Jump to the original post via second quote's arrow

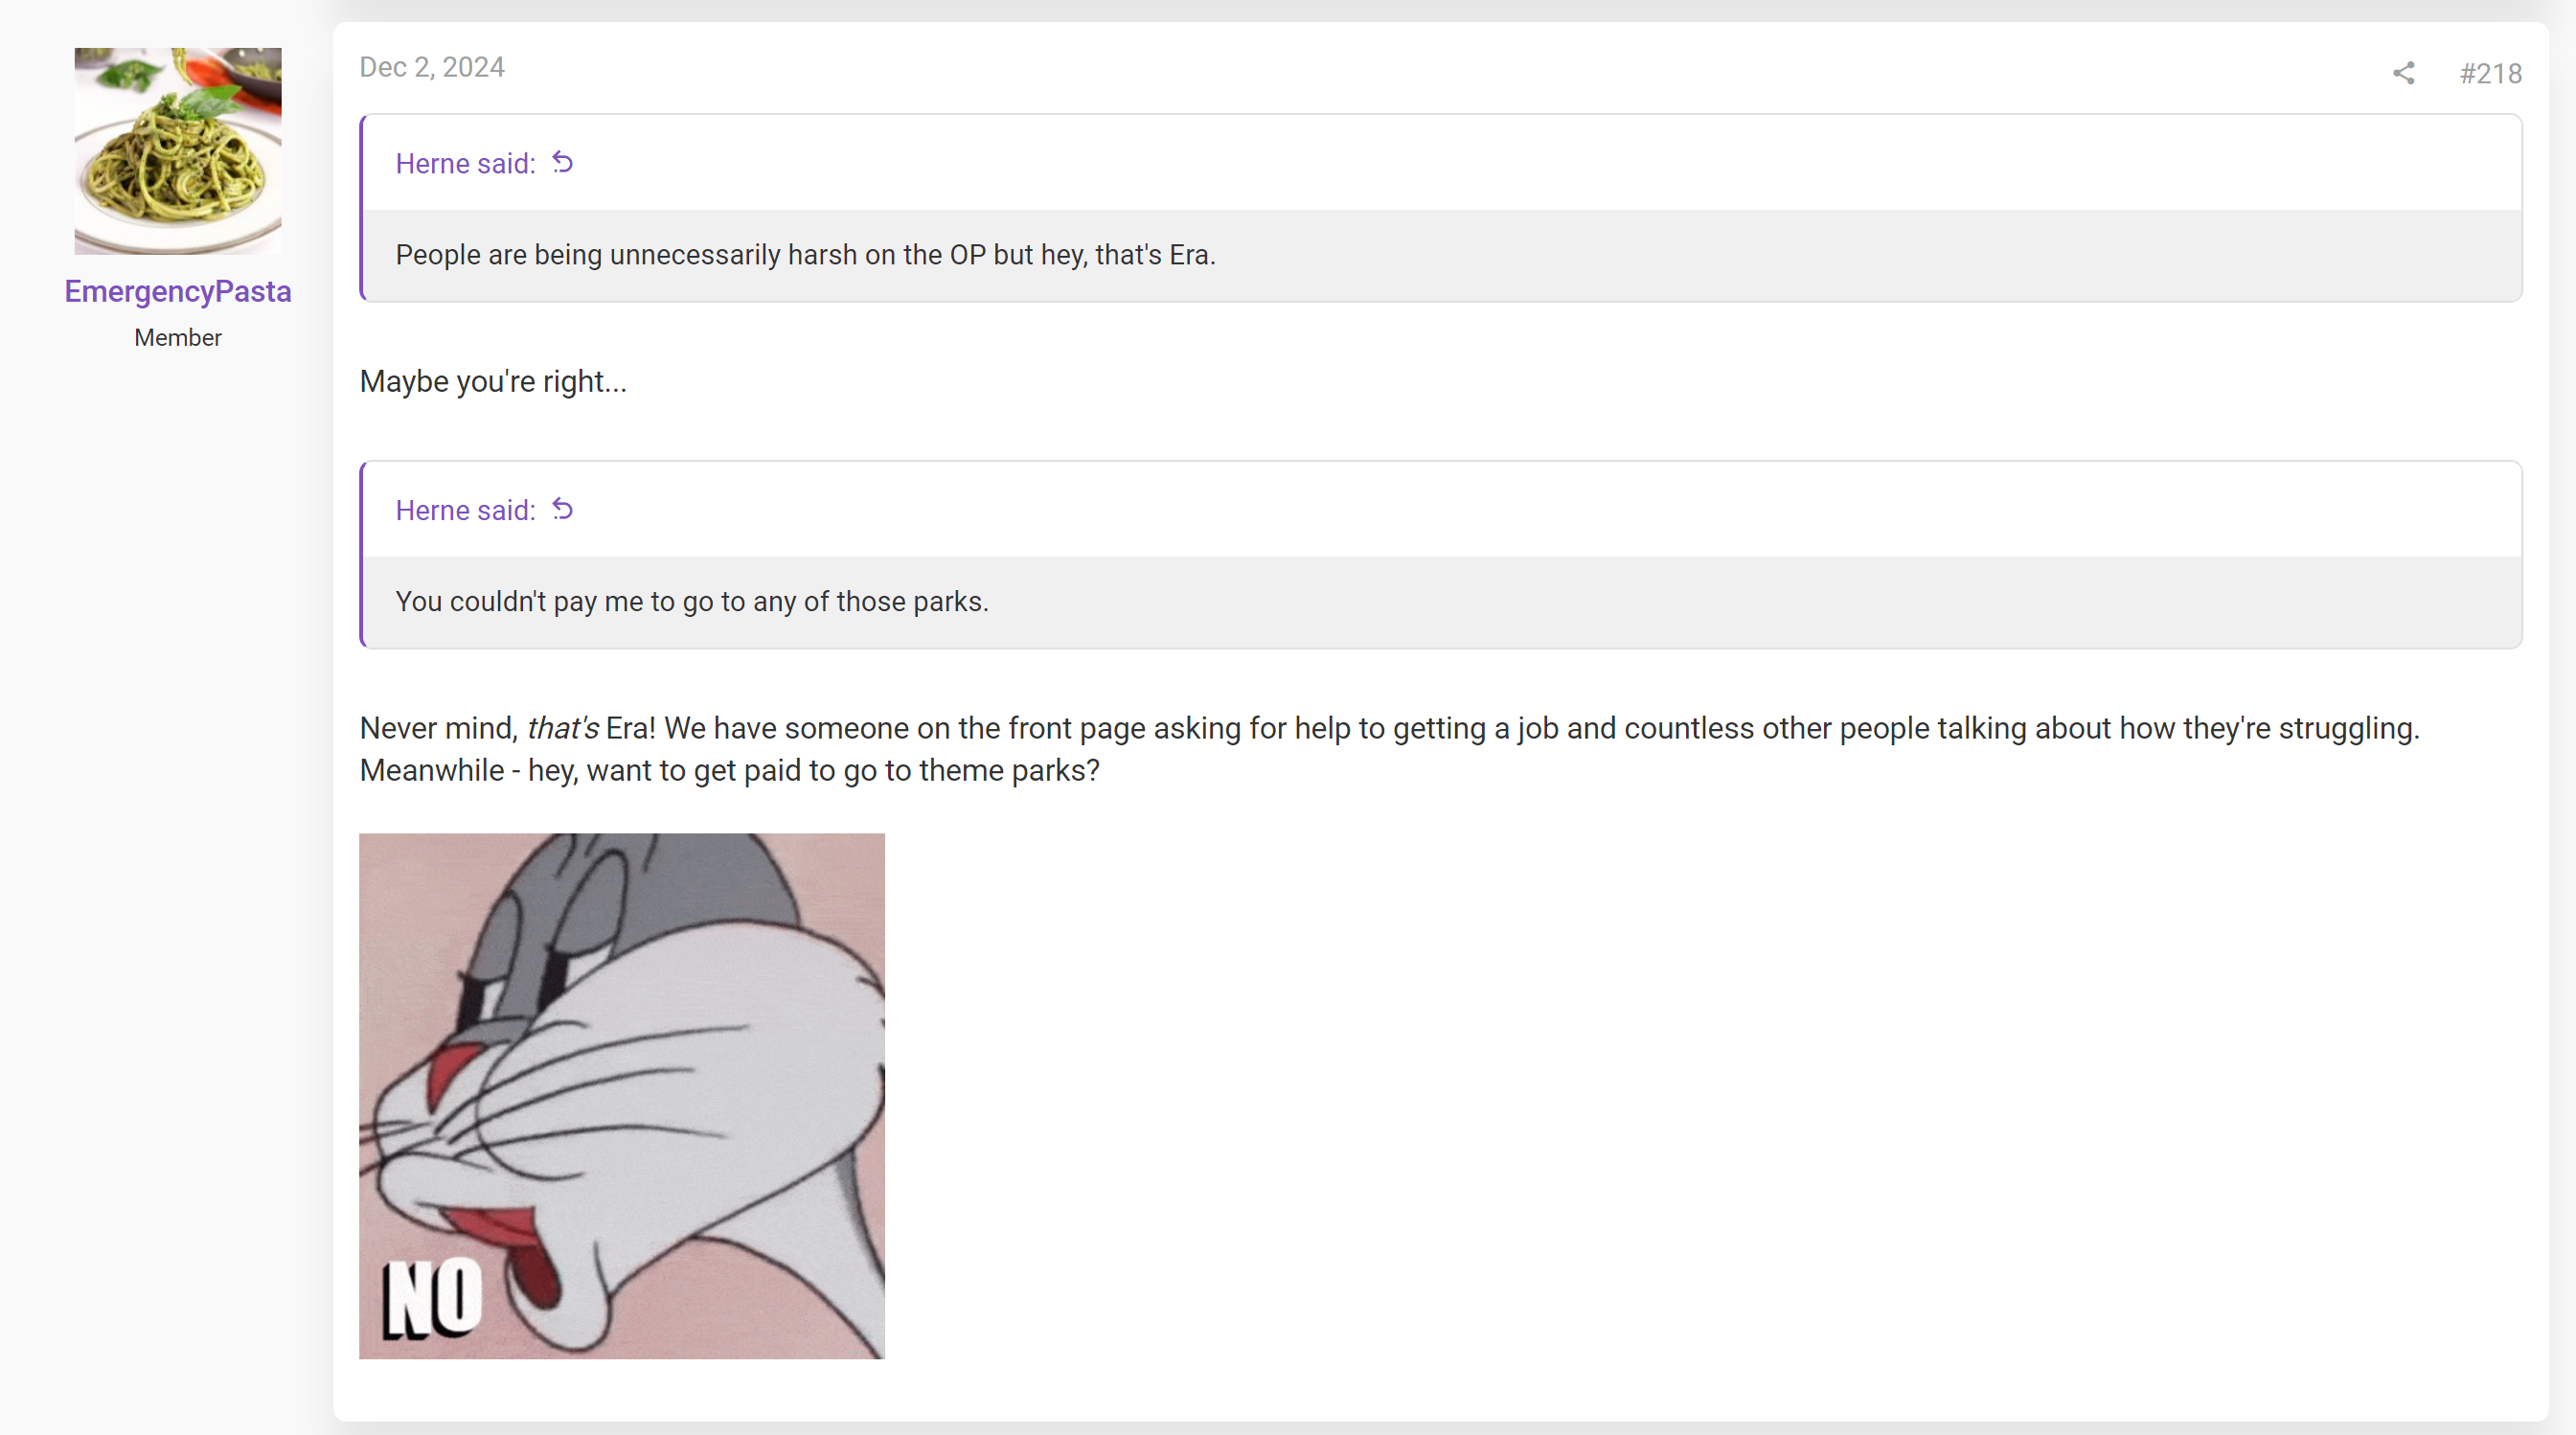[x=563, y=509]
